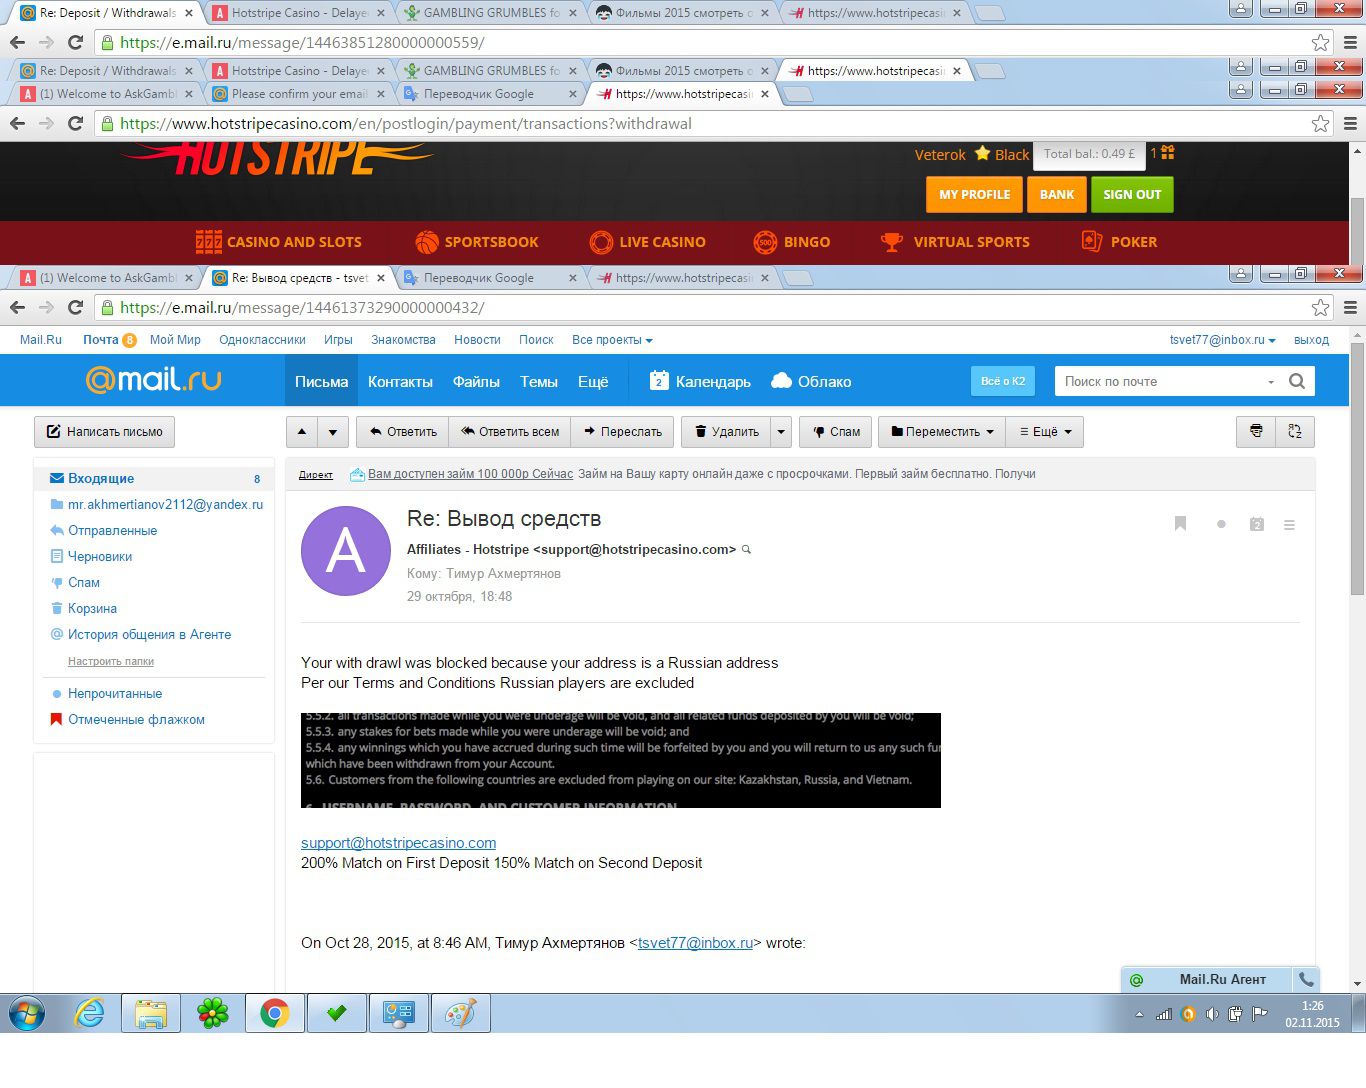
Task: Bookmark the hotstripecasino page with the star icon
Action: (1321, 124)
